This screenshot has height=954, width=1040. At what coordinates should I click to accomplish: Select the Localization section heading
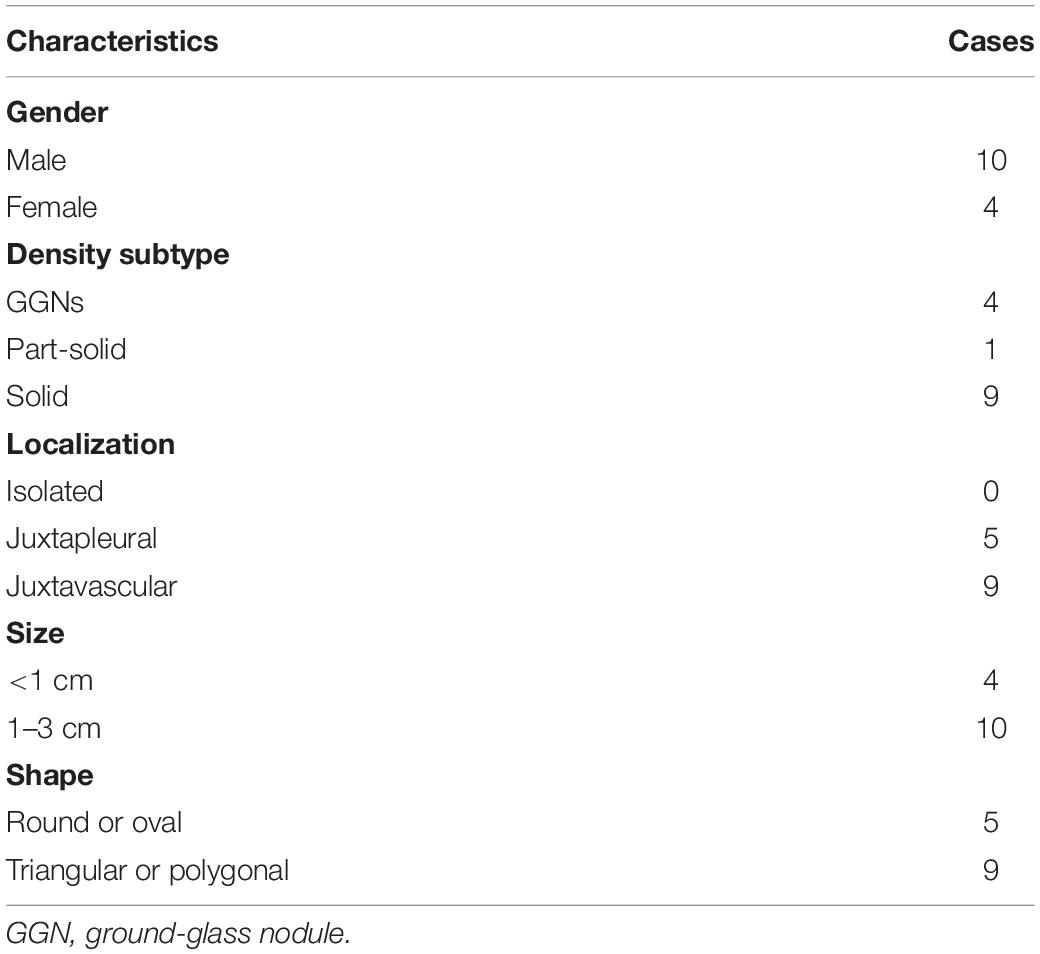coord(91,444)
